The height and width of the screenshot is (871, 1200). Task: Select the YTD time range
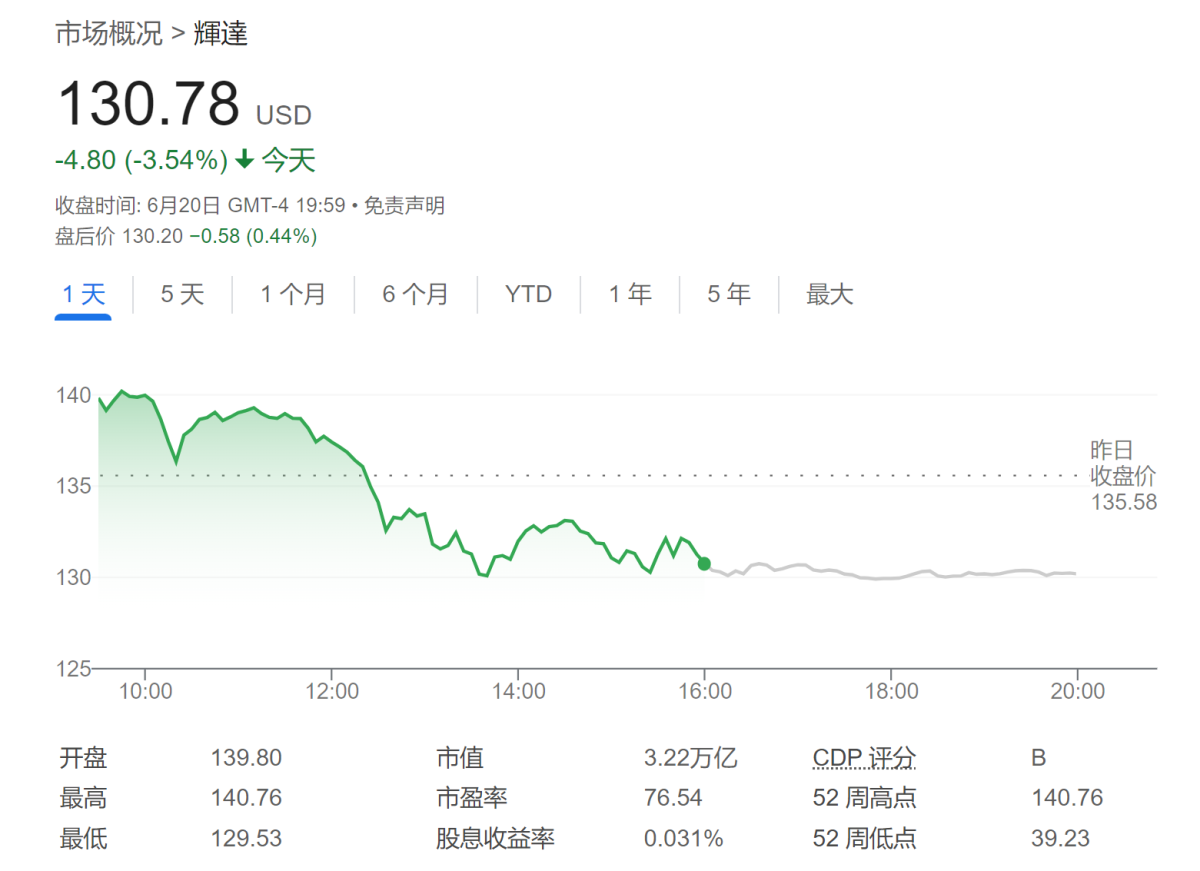tap(528, 293)
